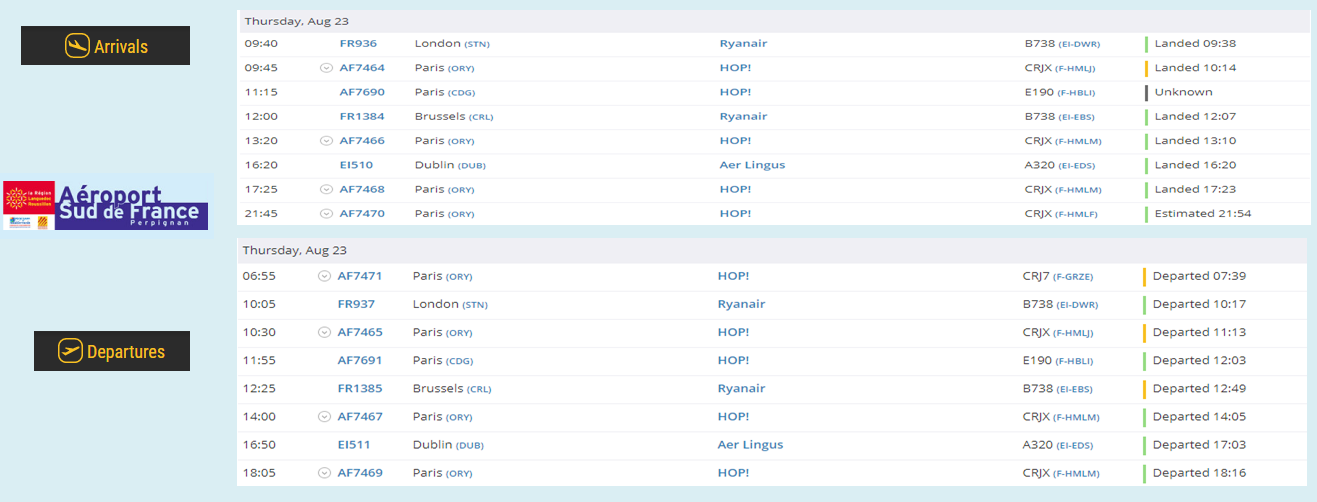1317x502 pixels.
Task: Open flight AF7468 link
Action: [x=362, y=189]
